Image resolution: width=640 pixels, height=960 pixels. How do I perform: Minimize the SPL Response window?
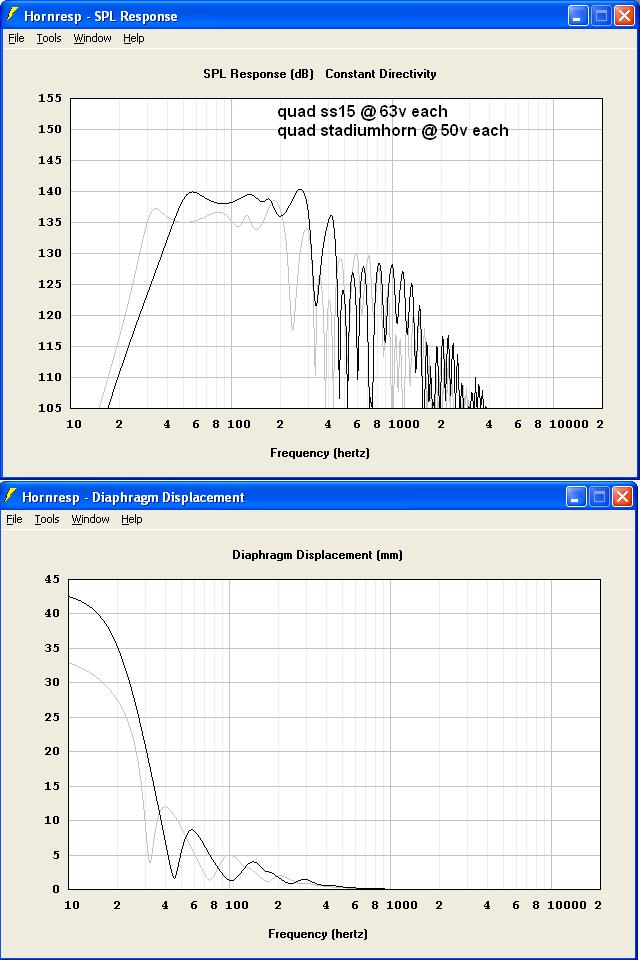coord(578,16)
